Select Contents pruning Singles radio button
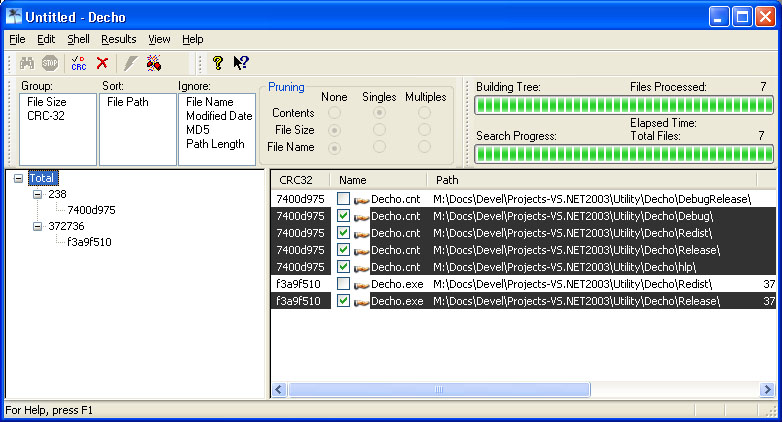 (x=379, y=113)
